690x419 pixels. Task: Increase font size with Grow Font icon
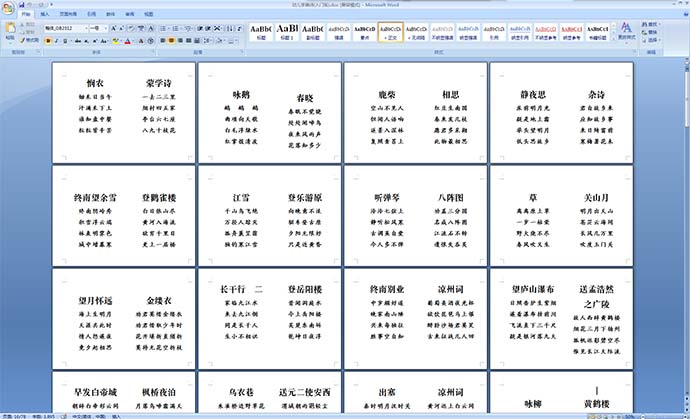[x=113, y=28]
